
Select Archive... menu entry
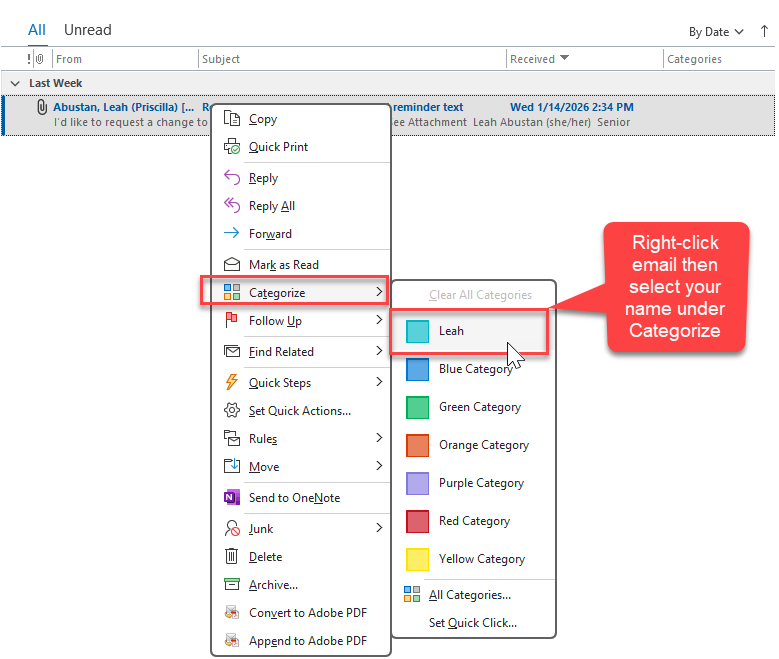click(301, 585)
